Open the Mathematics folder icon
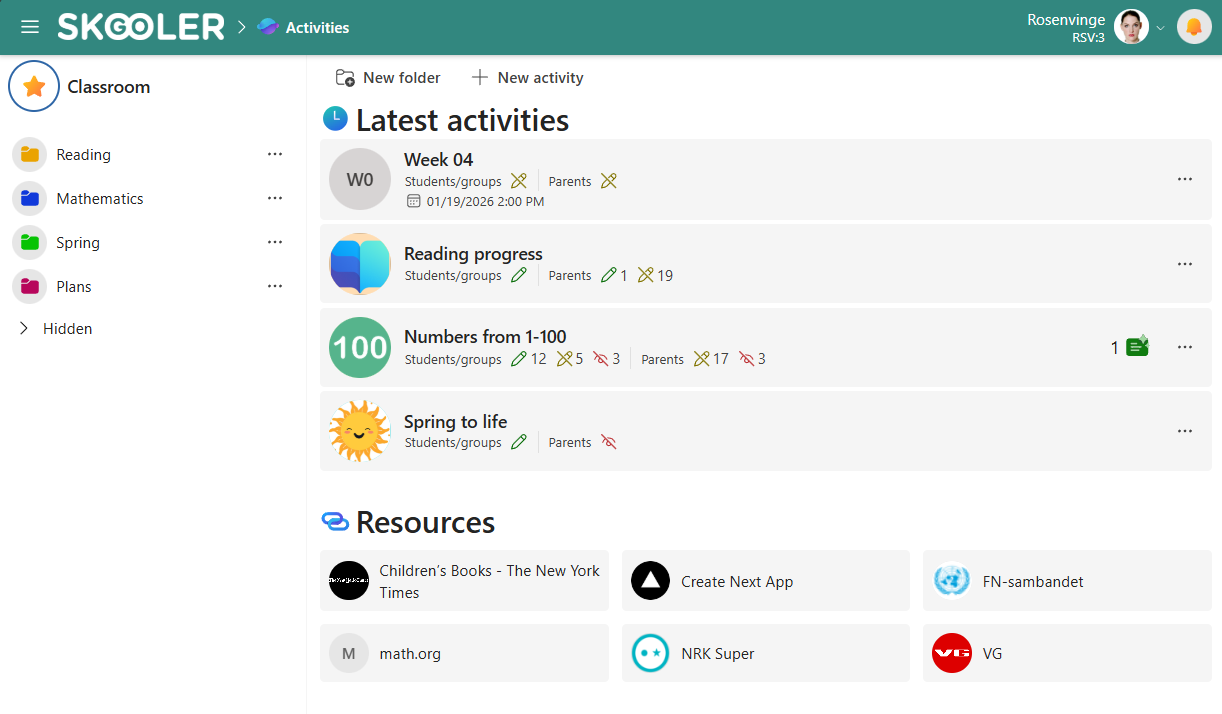The width and height of the screenshot is (1222, 714). [x=30, y=199]
